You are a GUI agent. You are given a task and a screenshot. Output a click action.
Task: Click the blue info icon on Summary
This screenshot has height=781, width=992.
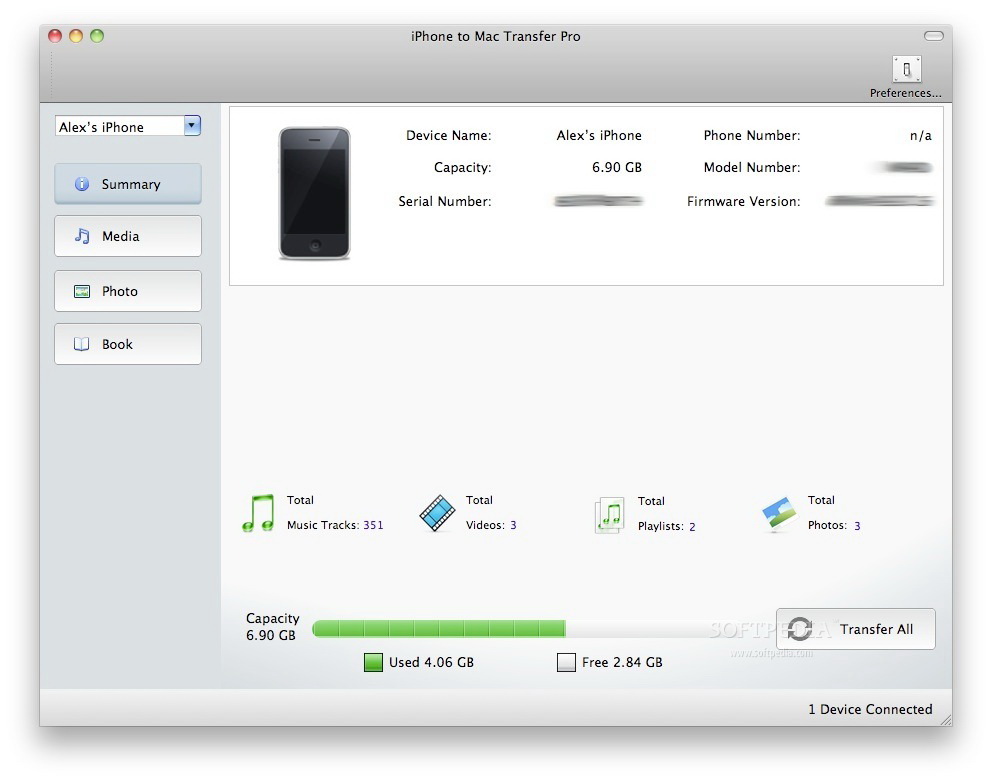(82, 184)
